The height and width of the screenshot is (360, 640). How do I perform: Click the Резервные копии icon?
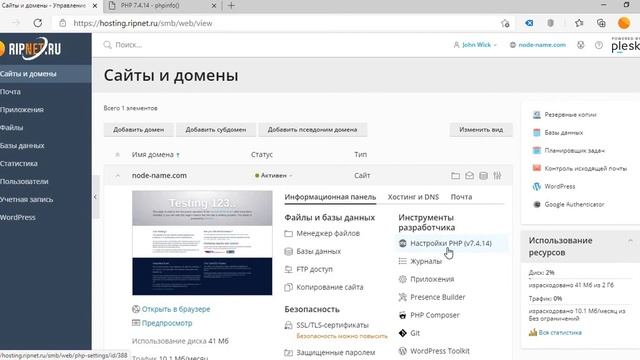tap(537, 115)
